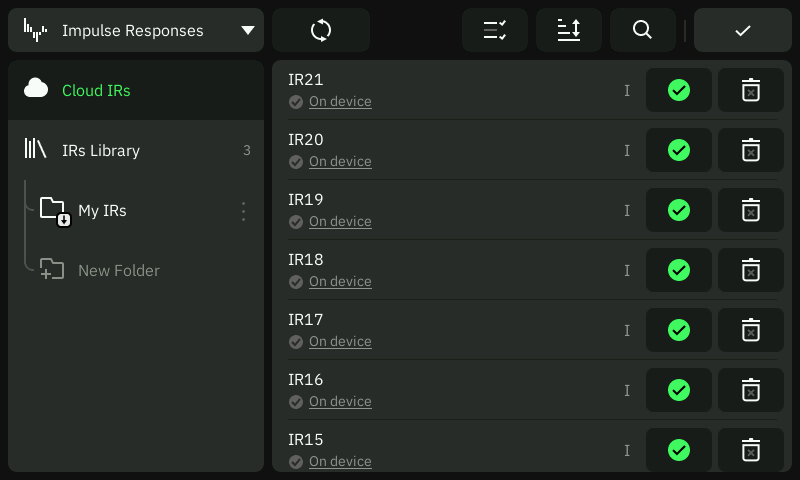Select the IR19 list row name
Viewport: 800px width, 480px height.
click(306, 200)
